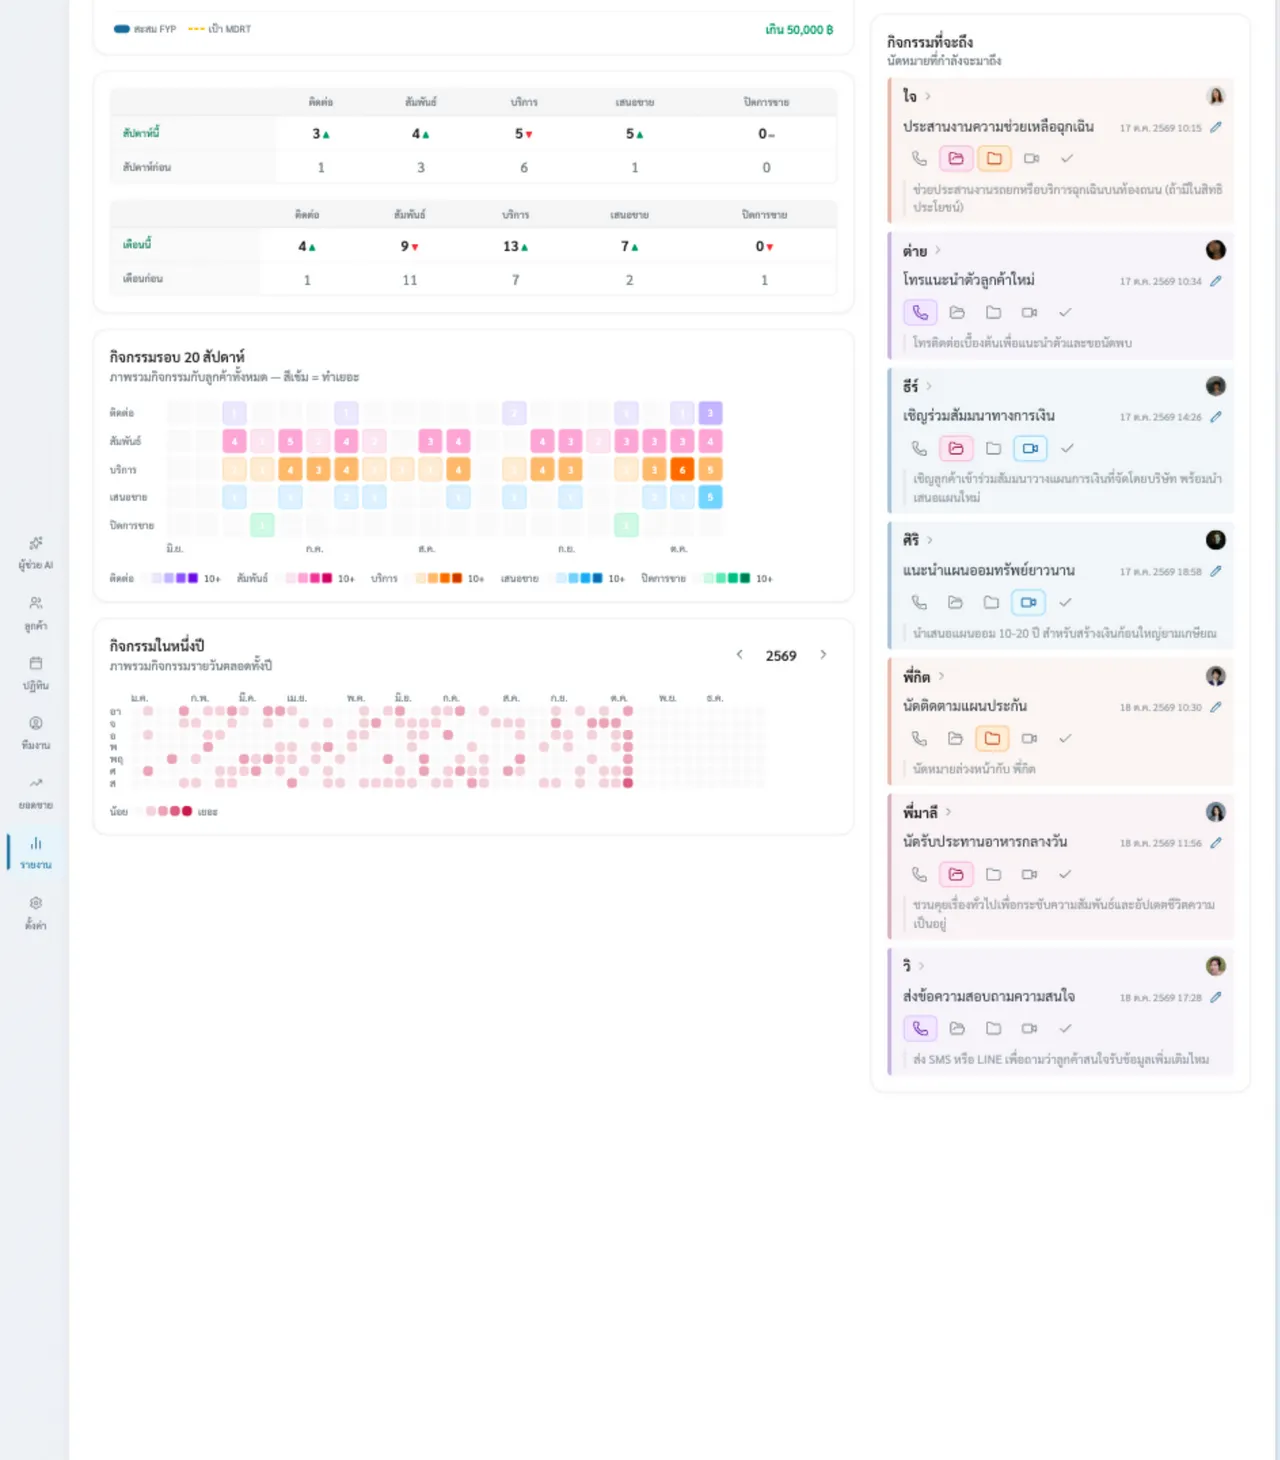Click the phone icon on ต่าย's activity card
This screenshot has height=1460, width=1280.
tap(920, 313)
